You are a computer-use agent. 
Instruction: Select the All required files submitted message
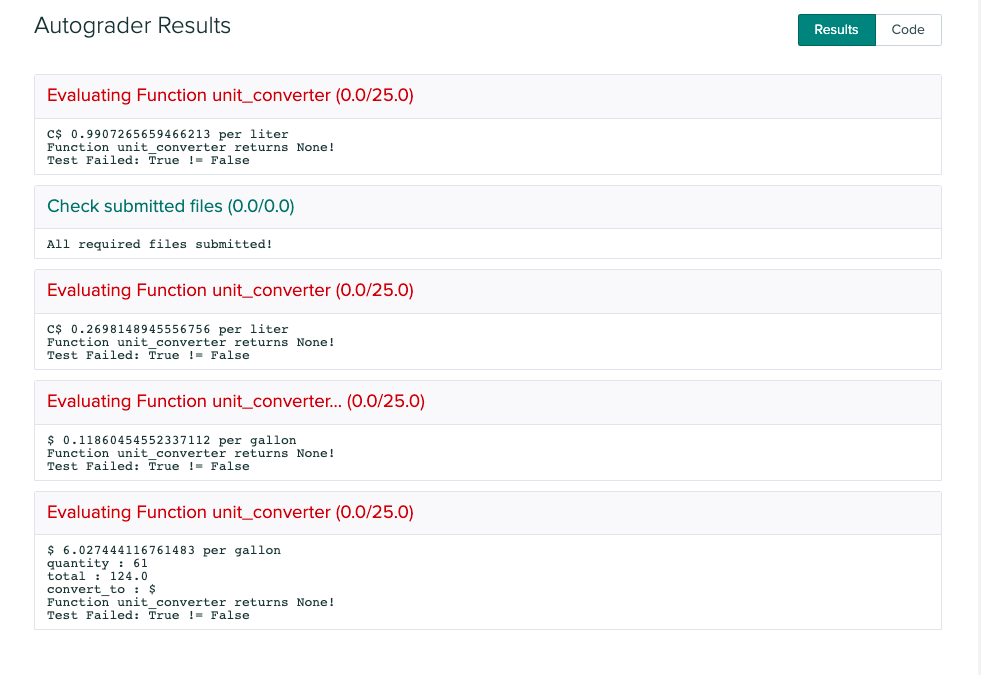158,244
